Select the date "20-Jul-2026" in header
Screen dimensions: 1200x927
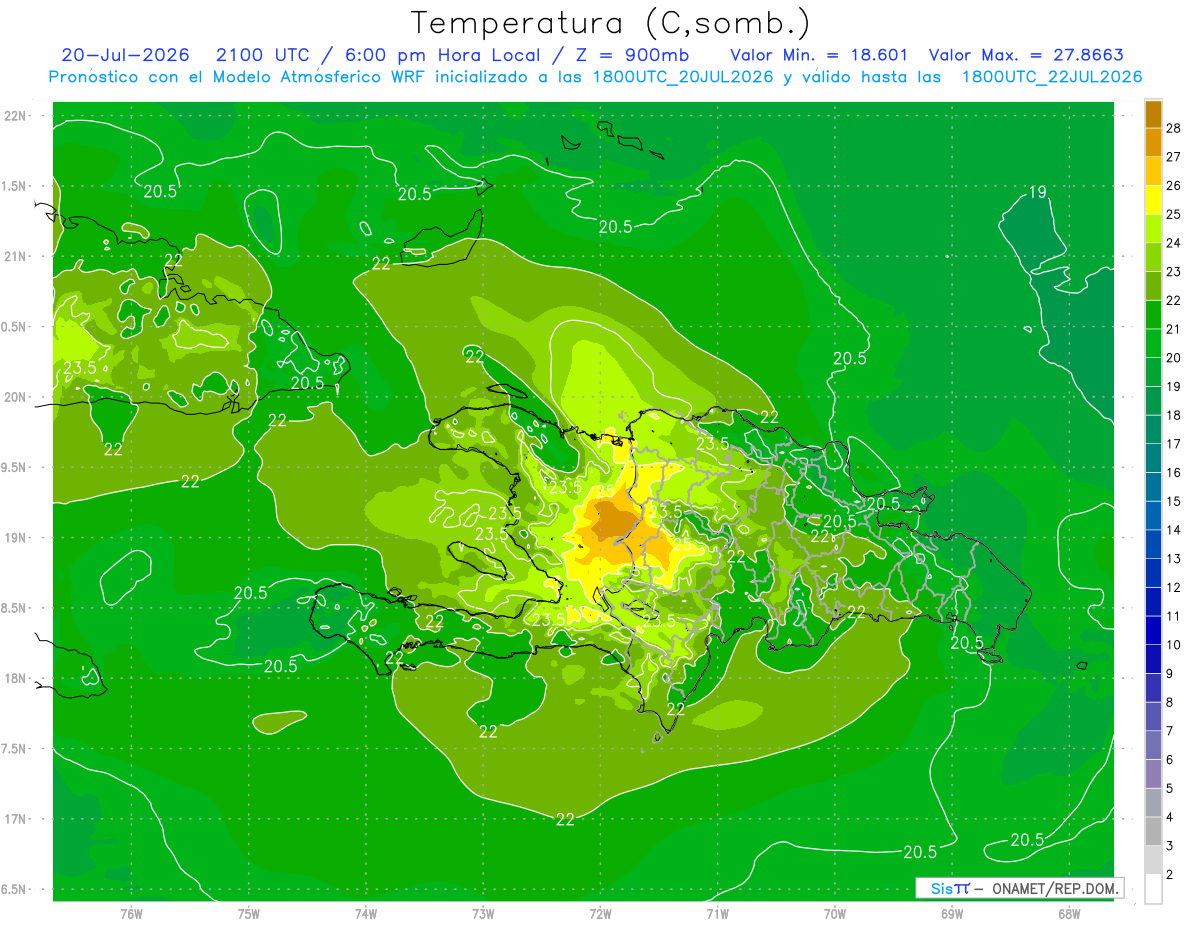coord(125,55)
